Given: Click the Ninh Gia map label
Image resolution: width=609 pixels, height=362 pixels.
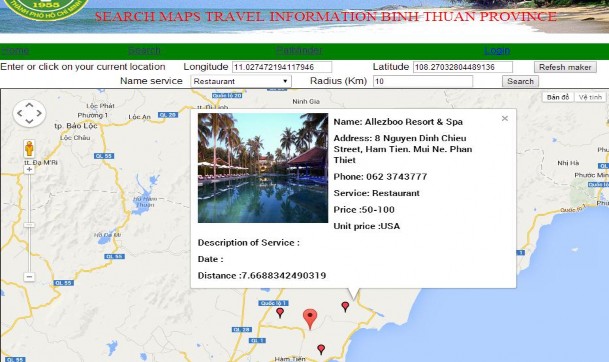Looking at the screenshot, I should [x=306, y=101].
